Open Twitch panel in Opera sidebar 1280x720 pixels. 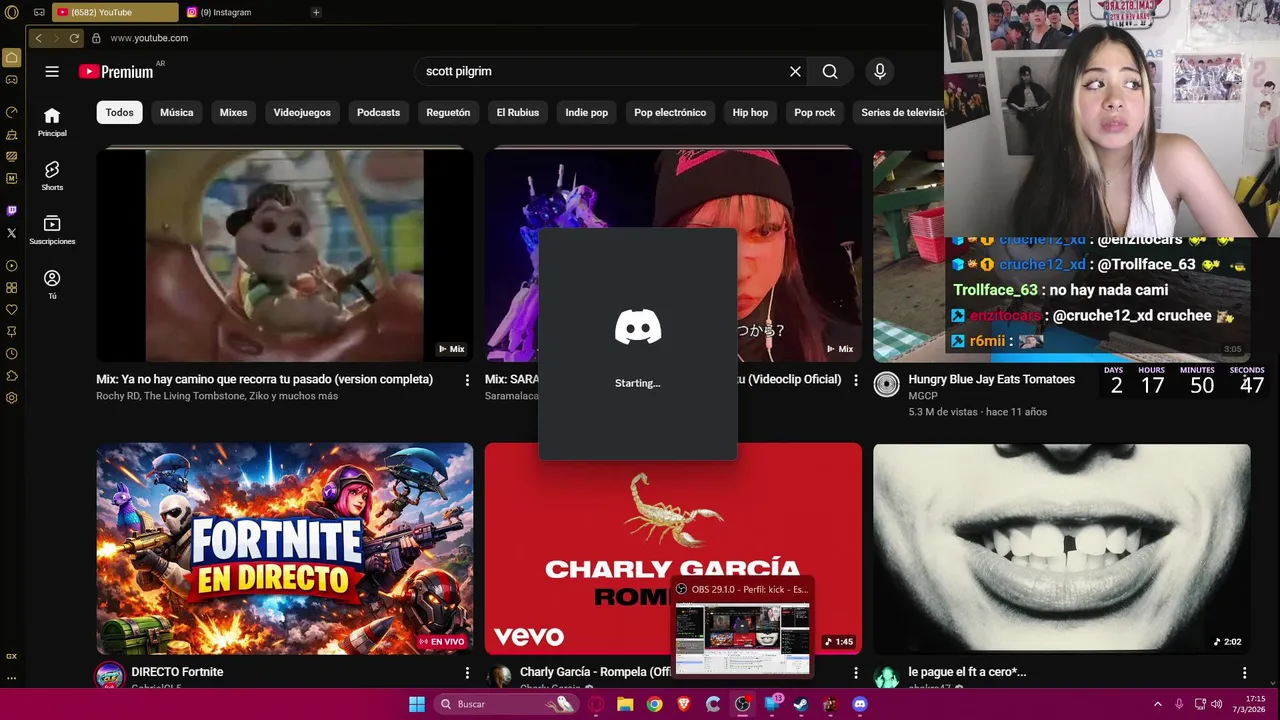[12, 211]
